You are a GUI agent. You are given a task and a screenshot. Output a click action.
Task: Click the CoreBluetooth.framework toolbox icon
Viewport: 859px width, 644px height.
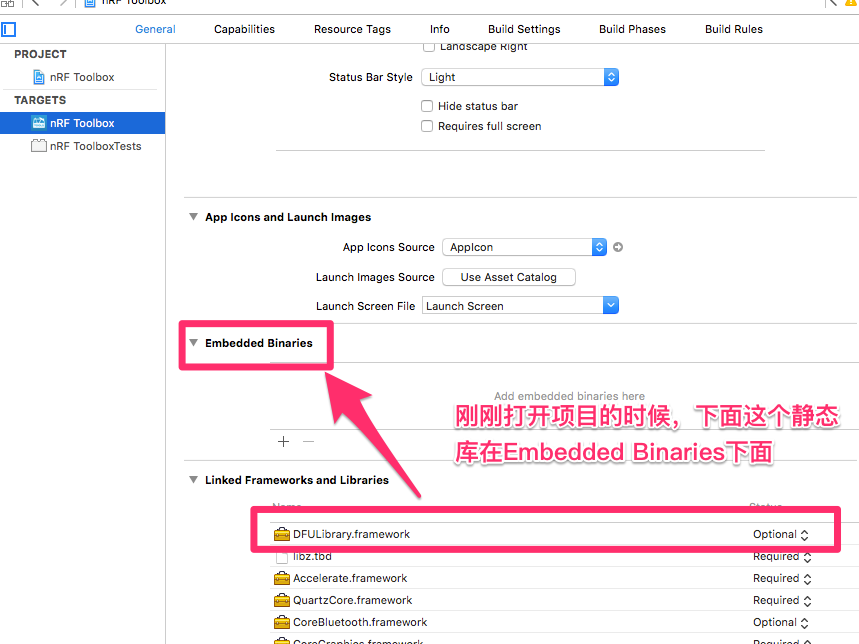[x=282, y=622]
